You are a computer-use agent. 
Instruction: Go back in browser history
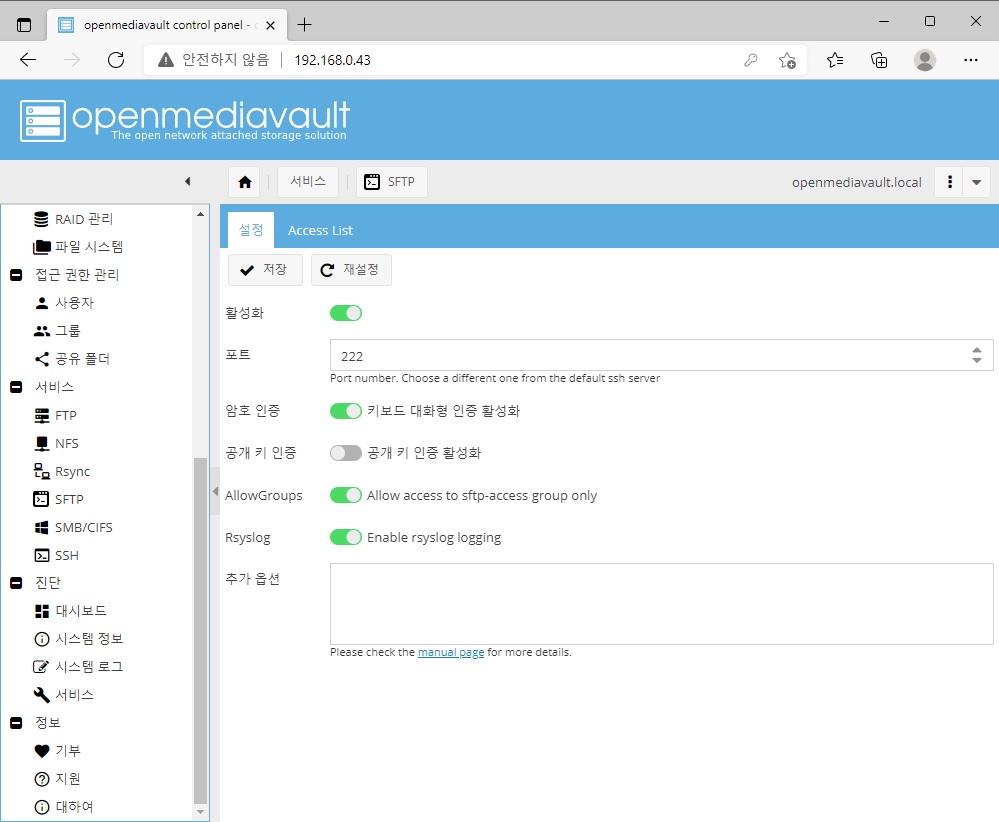tap(28, 60)
